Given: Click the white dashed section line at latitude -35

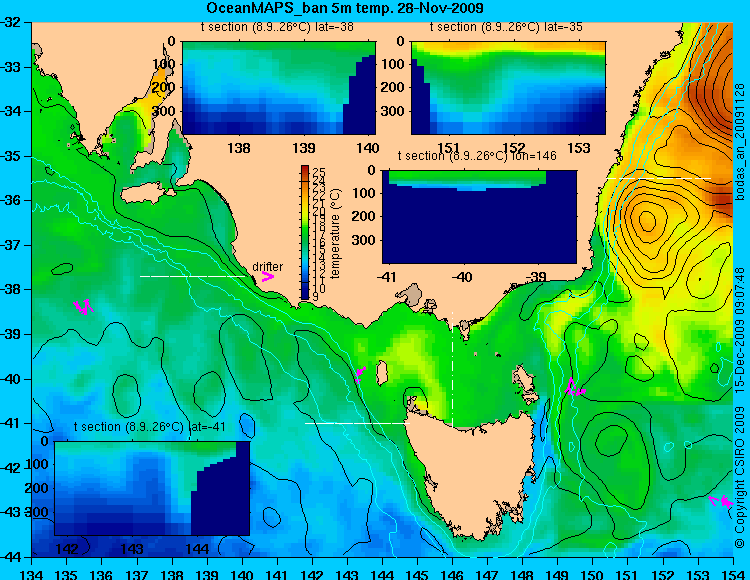Looking at the screenshot, I should (659, 178).
